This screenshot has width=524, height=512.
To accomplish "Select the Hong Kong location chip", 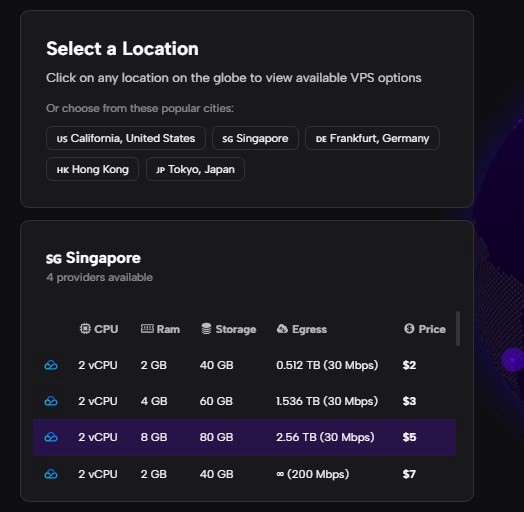I will [x=93, y=169].
